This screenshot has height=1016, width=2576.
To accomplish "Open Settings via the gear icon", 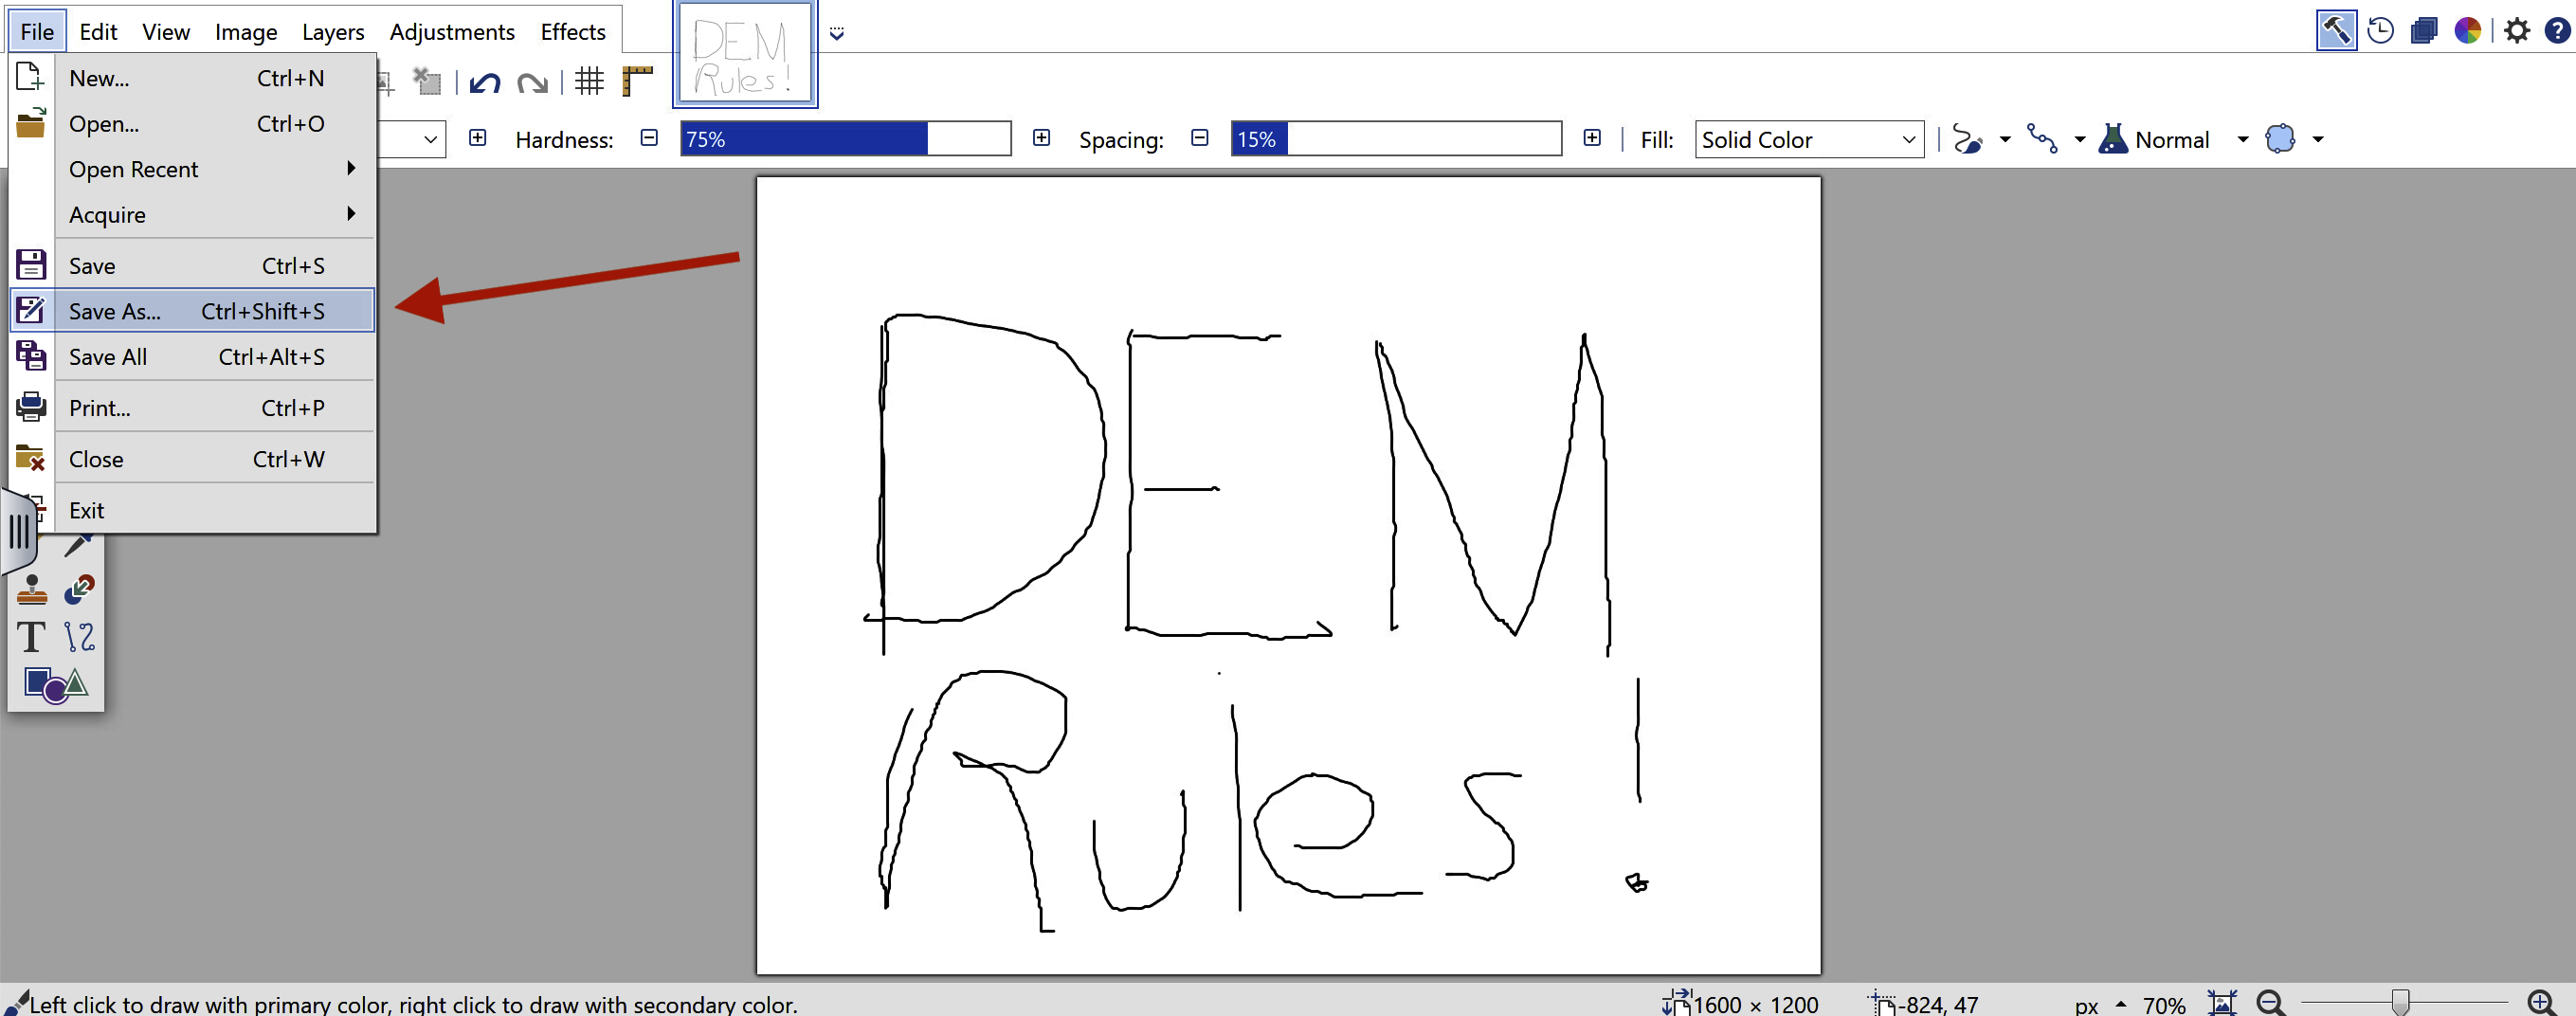I will [2516, 31].
